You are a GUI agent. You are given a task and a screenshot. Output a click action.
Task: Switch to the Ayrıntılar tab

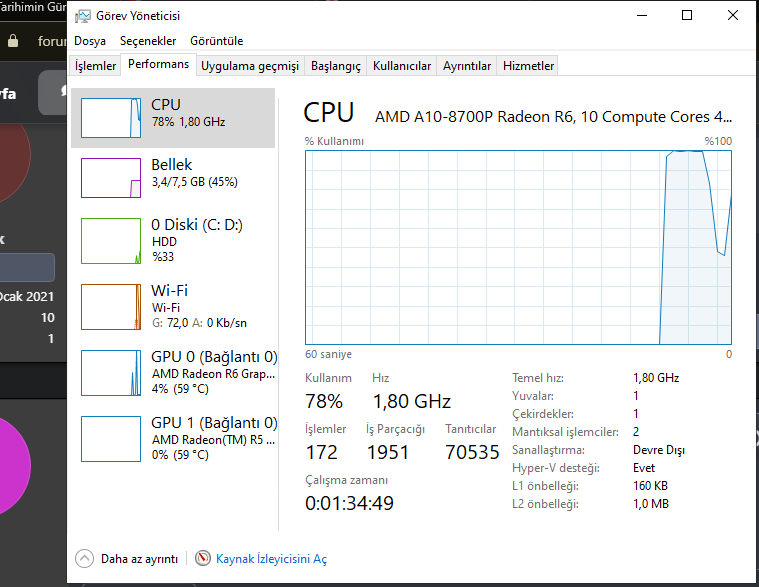tap(467, 66)
